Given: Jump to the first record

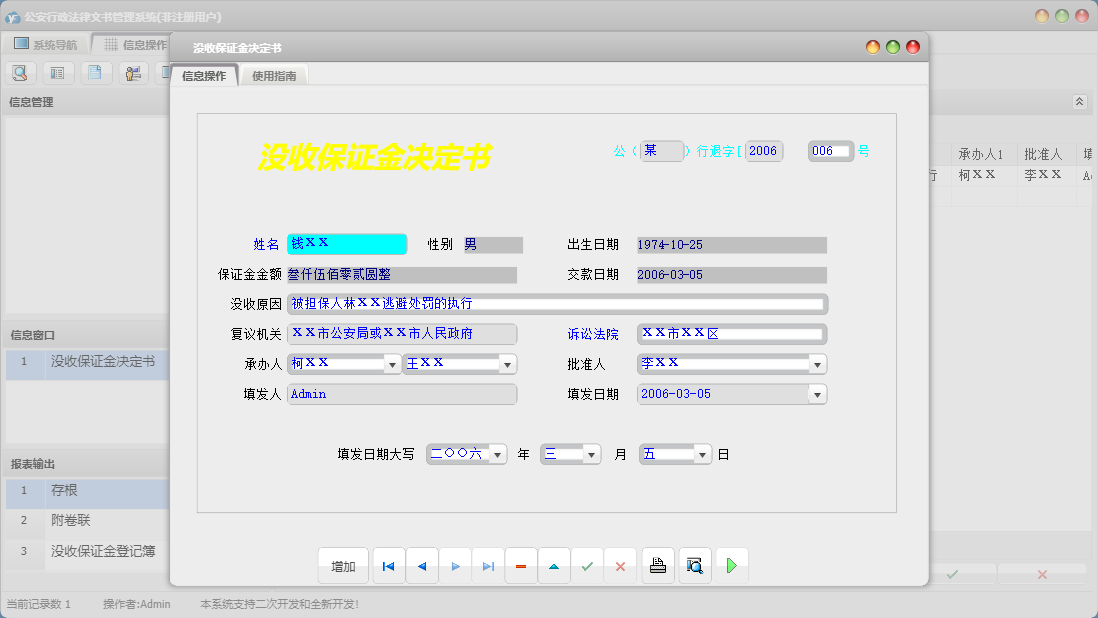Looking at the screenshot, I should (388, 565).
